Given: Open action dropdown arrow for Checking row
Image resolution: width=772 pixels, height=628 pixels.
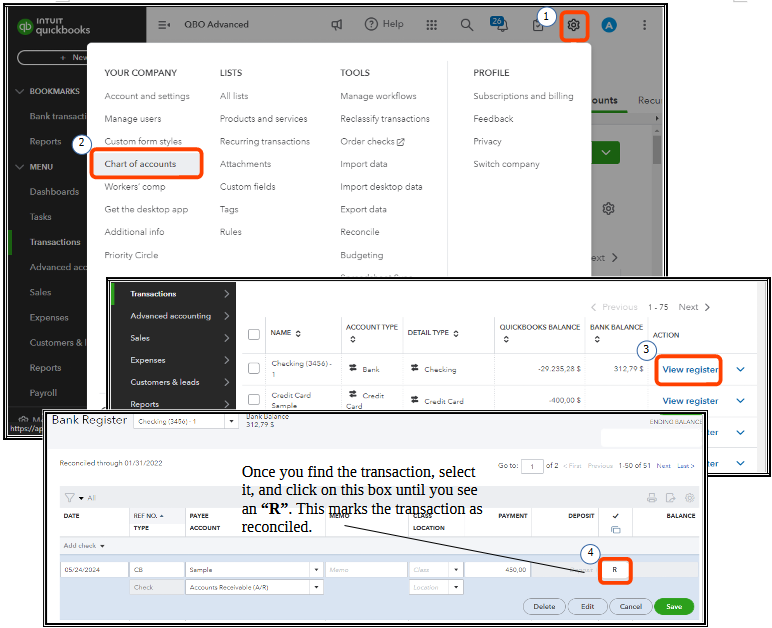Looking at the screenshot, I should click(x=740, y=369).
